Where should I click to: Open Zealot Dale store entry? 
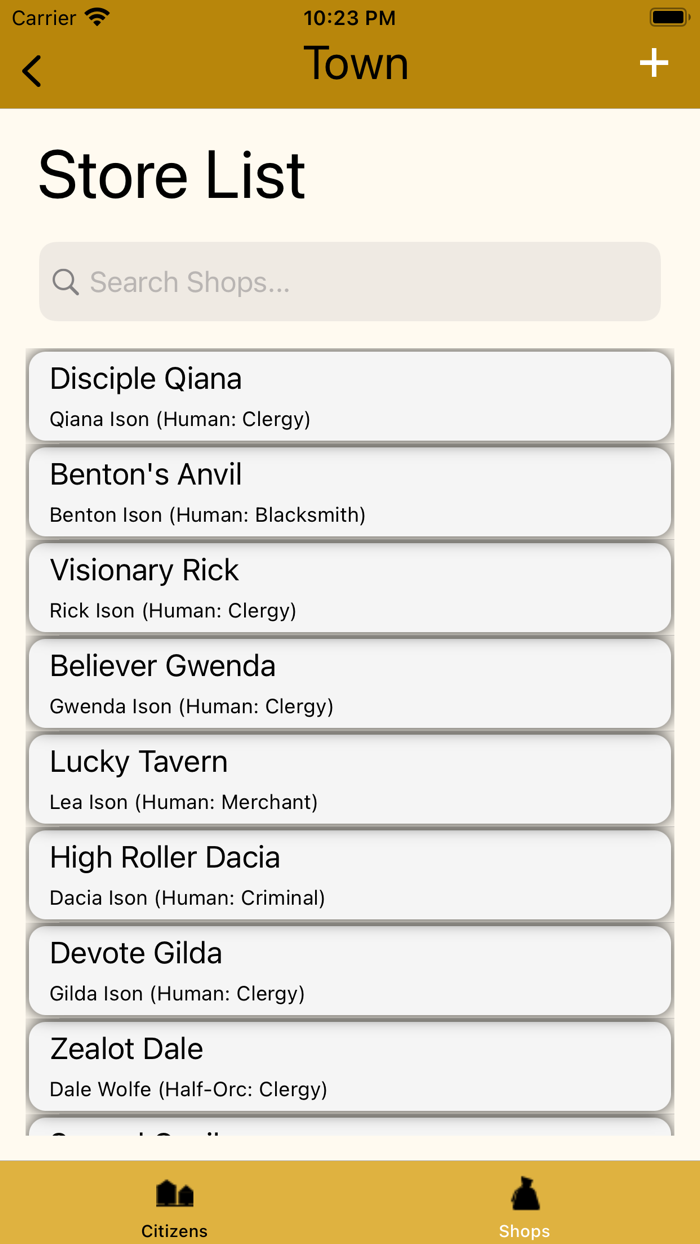(350, 1067)
